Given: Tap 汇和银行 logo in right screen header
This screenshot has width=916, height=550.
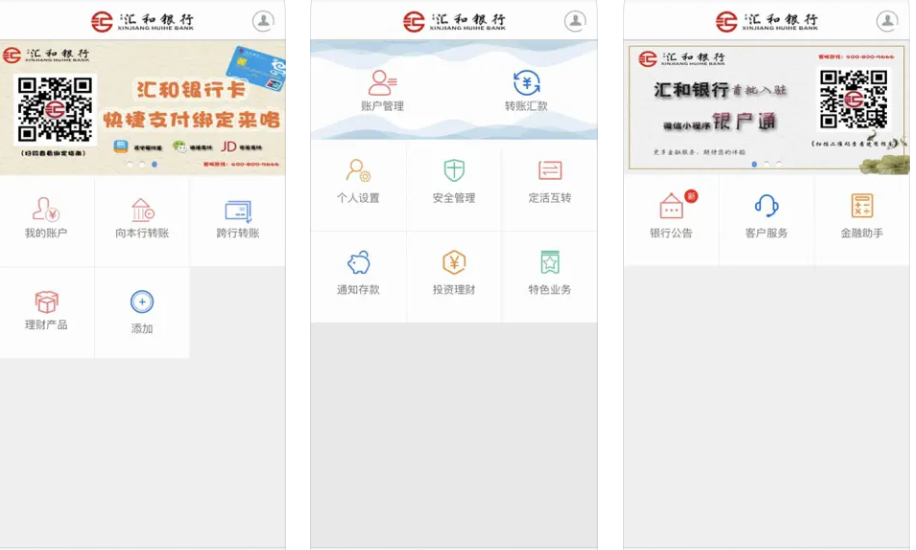Looking at the screenshot, I should coord(766,22).
